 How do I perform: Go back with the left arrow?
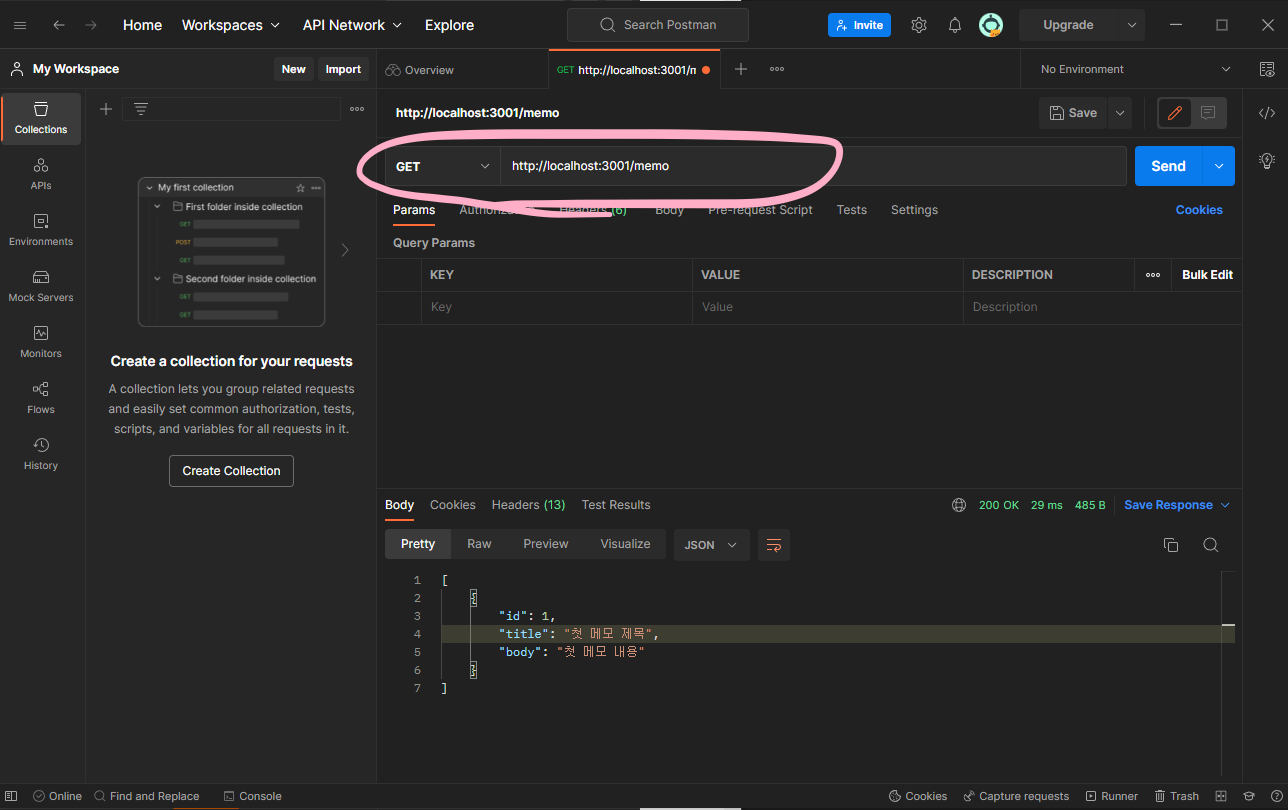pos(59,25)
